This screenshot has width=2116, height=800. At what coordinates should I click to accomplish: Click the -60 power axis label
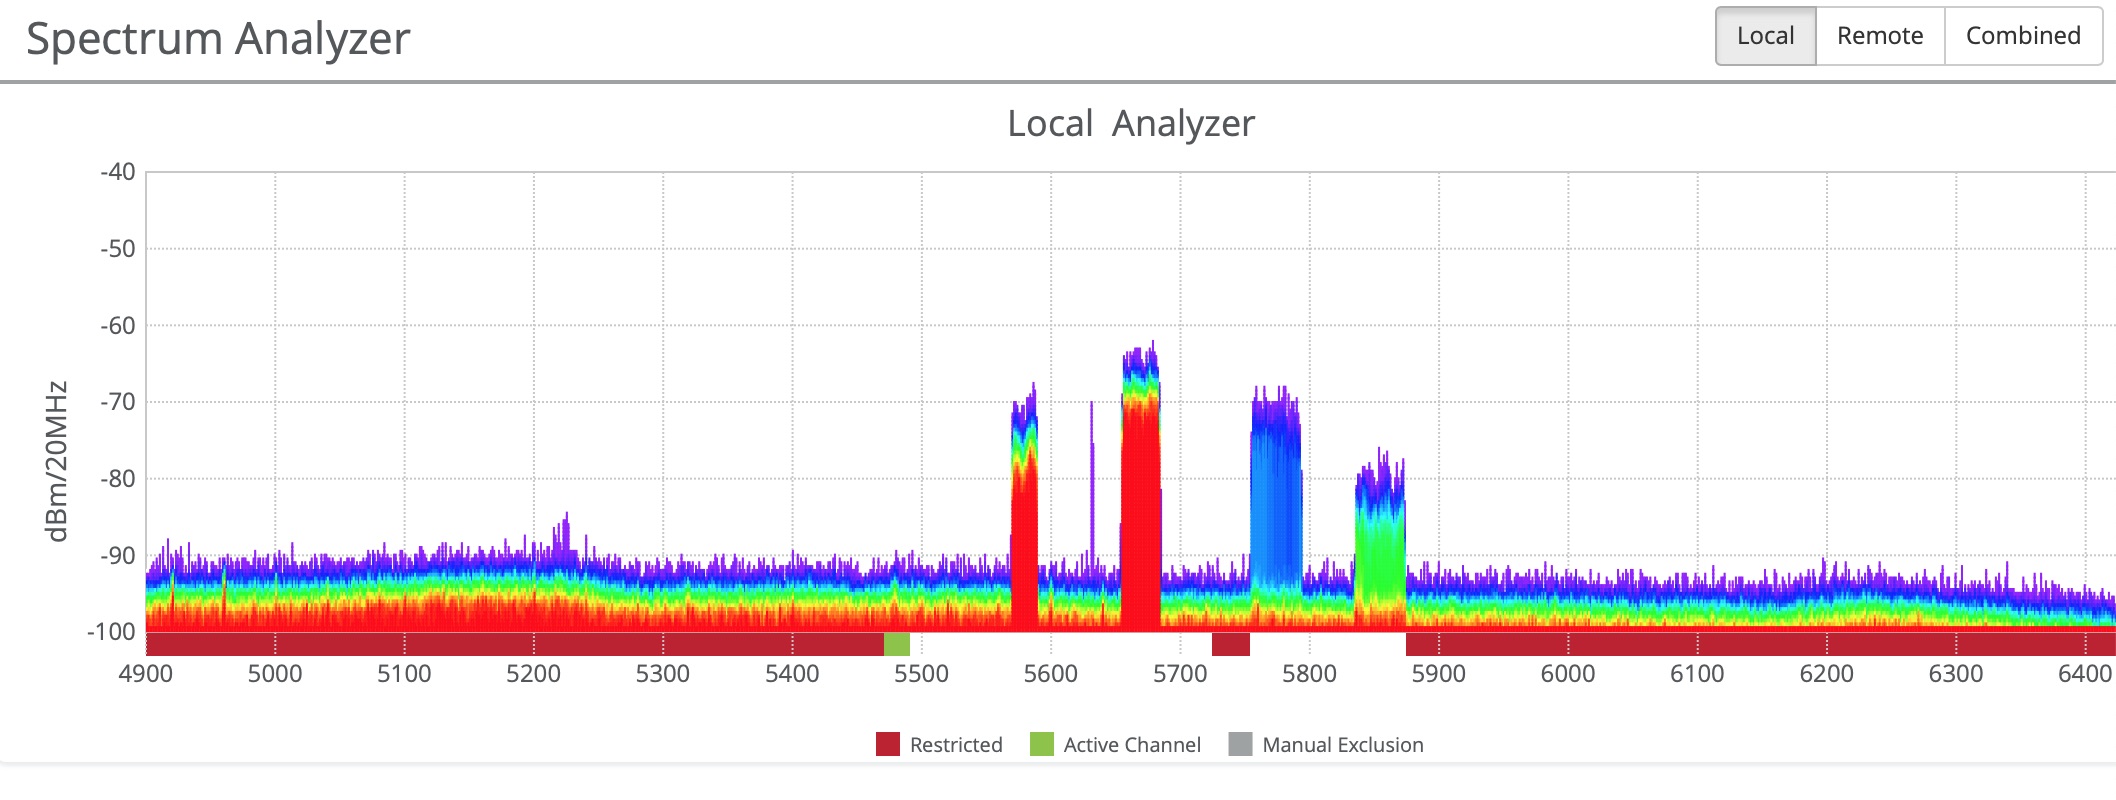pos(117,326)
